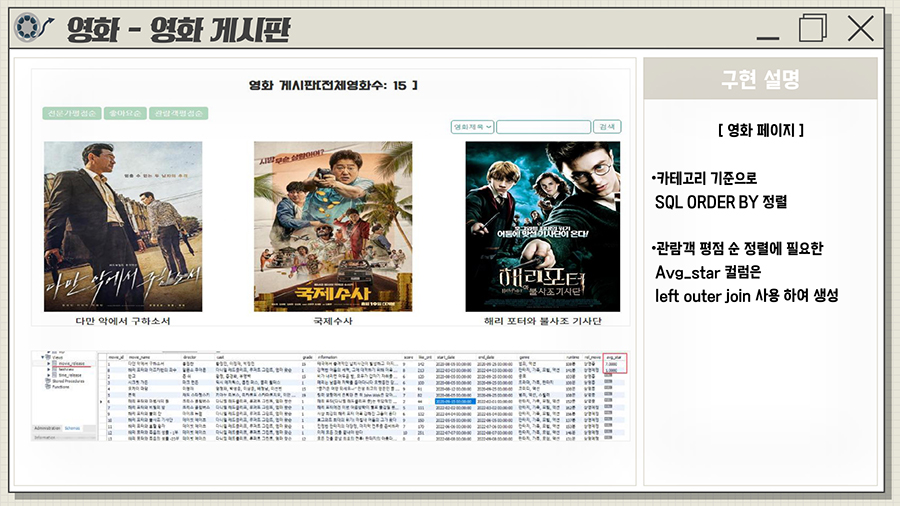The image size is (900, 506).
Task: Click the start_date column header
Action: click(x=445, y=357)
